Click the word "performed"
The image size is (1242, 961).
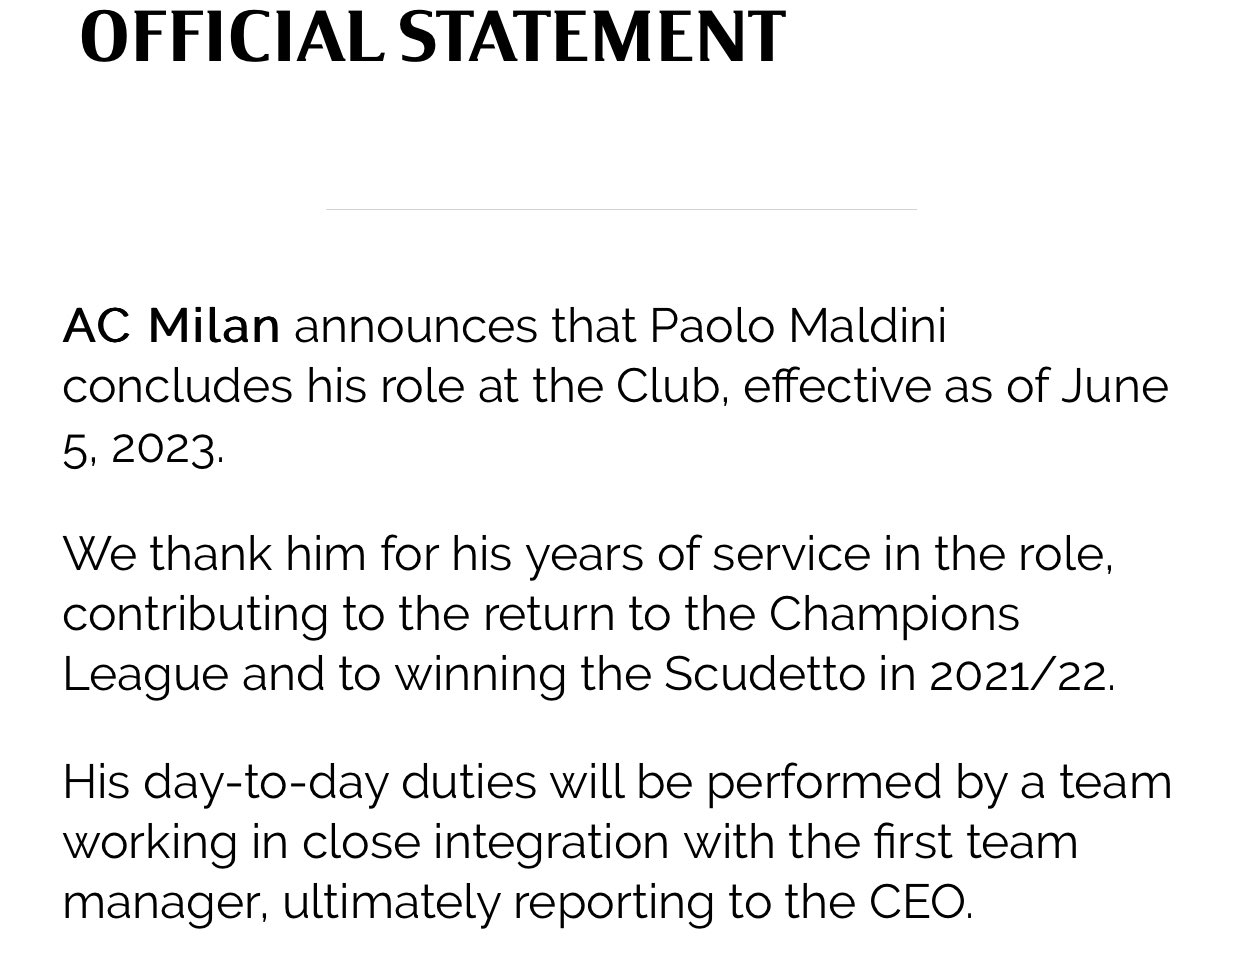[x=823, y=781]
